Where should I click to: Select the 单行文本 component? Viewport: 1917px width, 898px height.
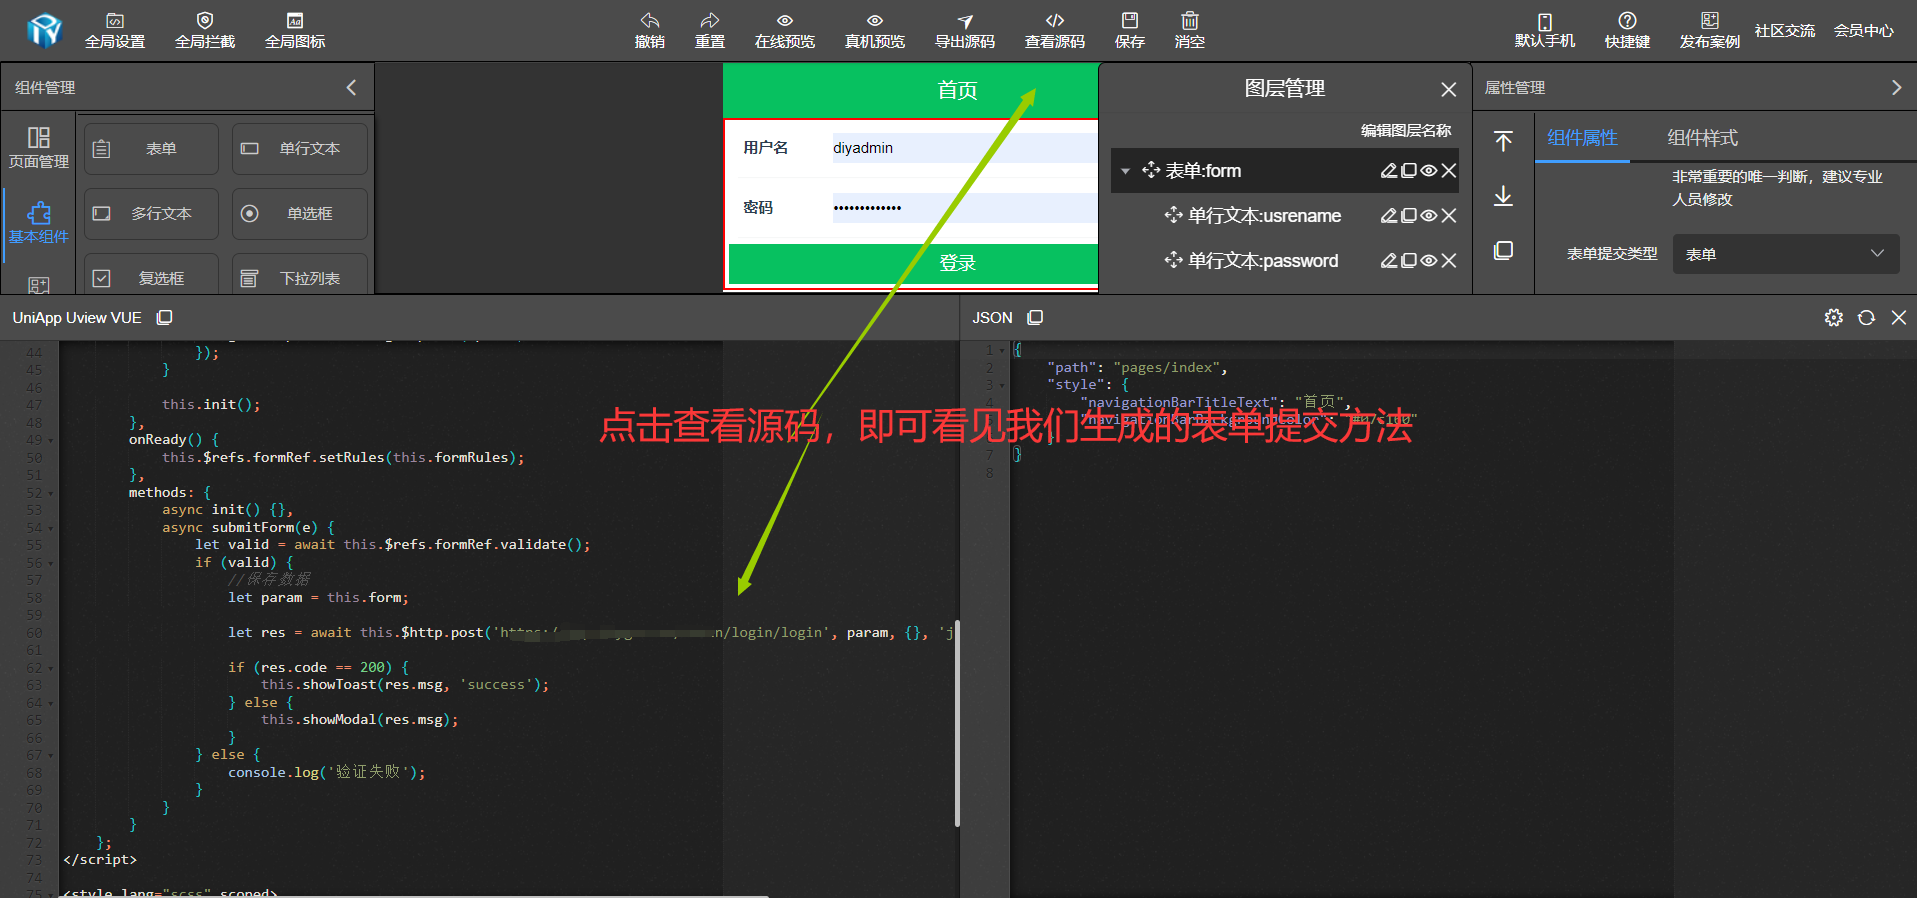click(x=300, y=149)
